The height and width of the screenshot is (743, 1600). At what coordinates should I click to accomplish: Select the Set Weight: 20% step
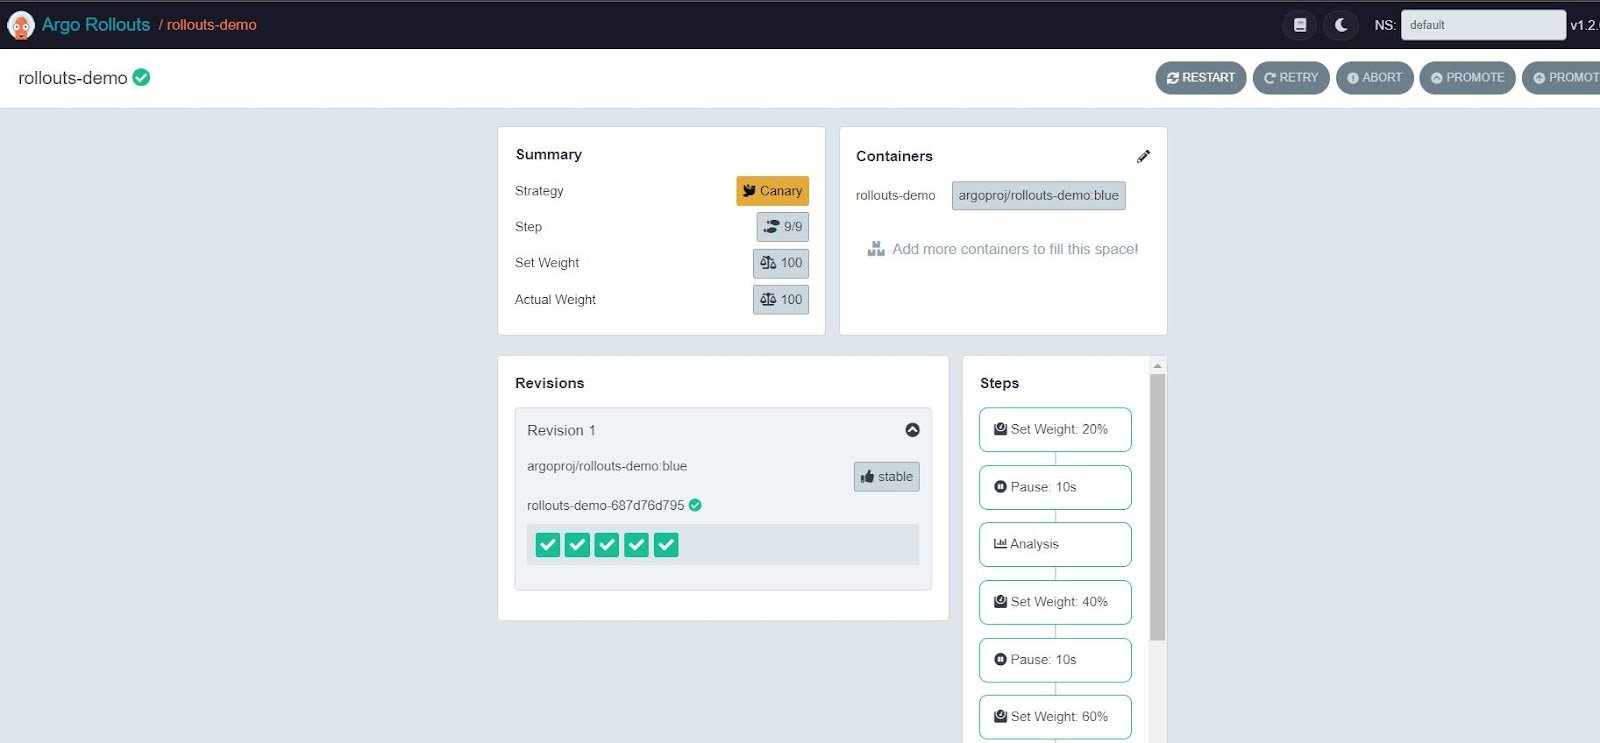coord(1055,430)
